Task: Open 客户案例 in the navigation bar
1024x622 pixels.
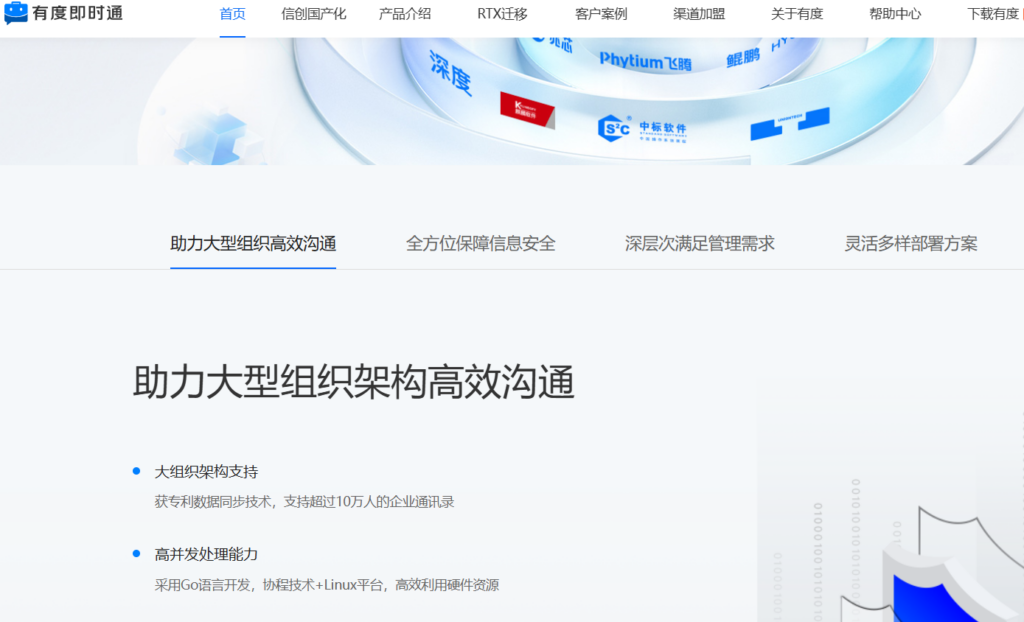Action: (x=601, y=14)
